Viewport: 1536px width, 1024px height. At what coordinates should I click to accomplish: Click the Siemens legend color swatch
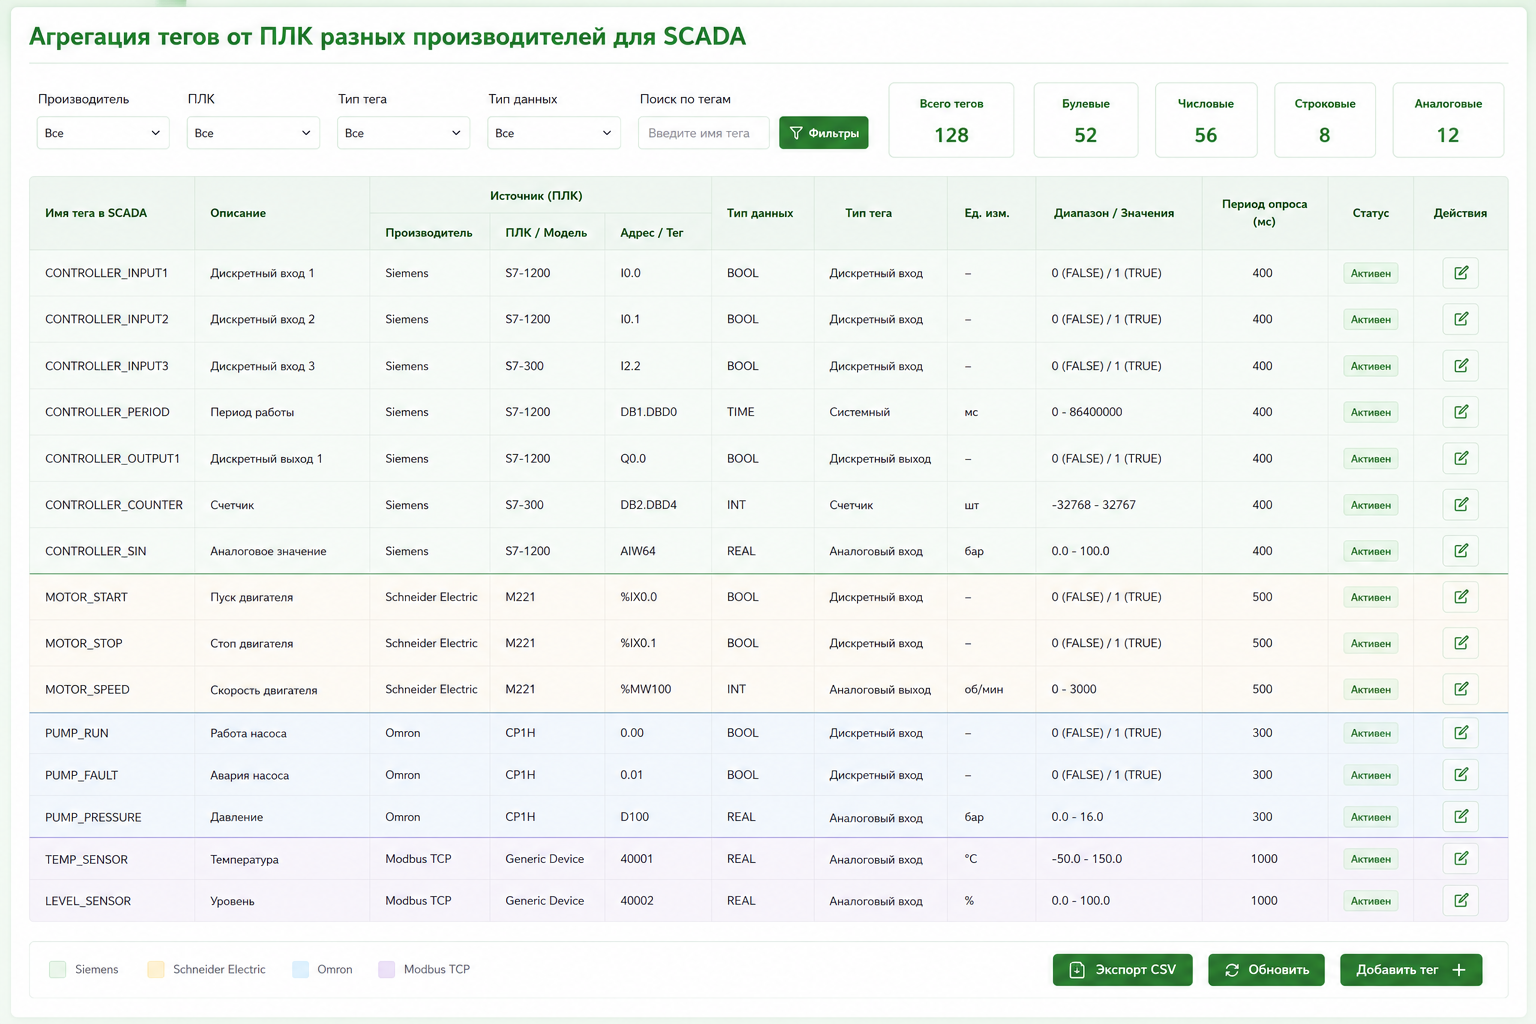(58, 969)
